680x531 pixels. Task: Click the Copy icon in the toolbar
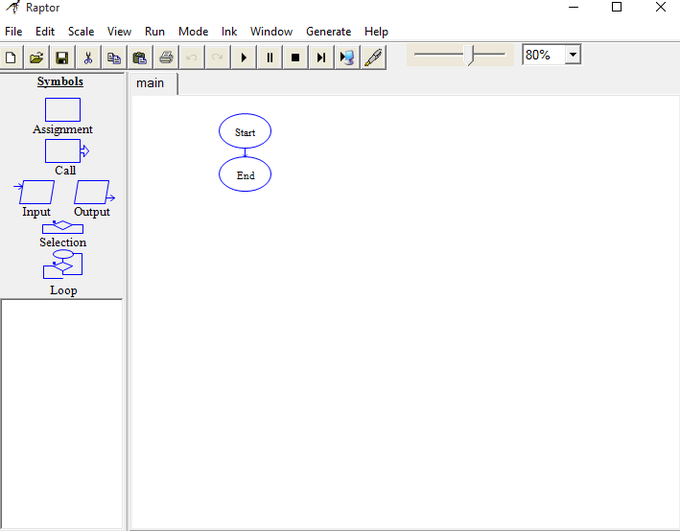point(114,58)
